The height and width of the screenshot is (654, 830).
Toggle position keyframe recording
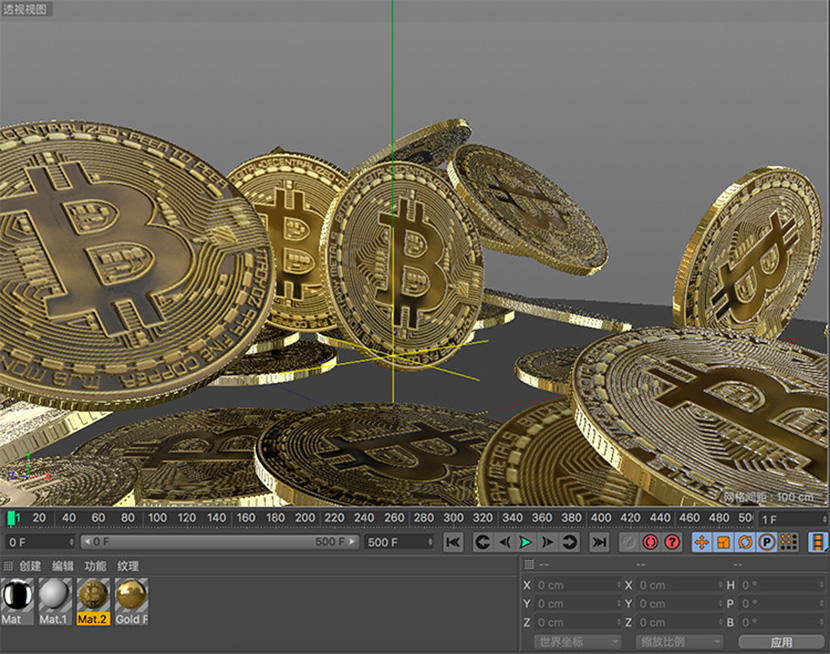tap(702, 542)
